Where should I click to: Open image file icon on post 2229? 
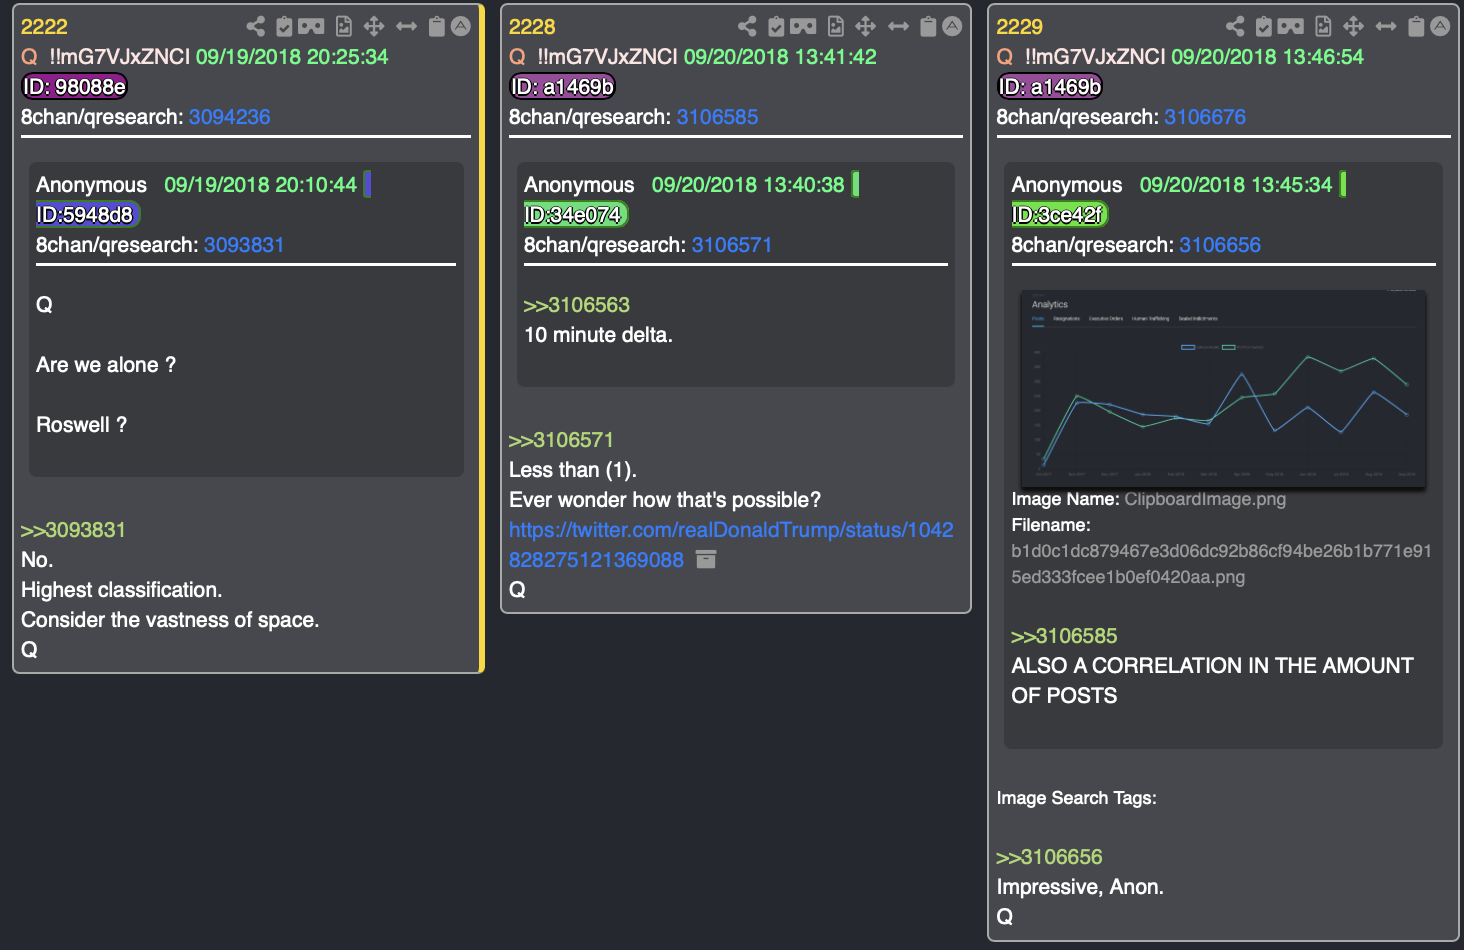click(x=1324, y=26)
